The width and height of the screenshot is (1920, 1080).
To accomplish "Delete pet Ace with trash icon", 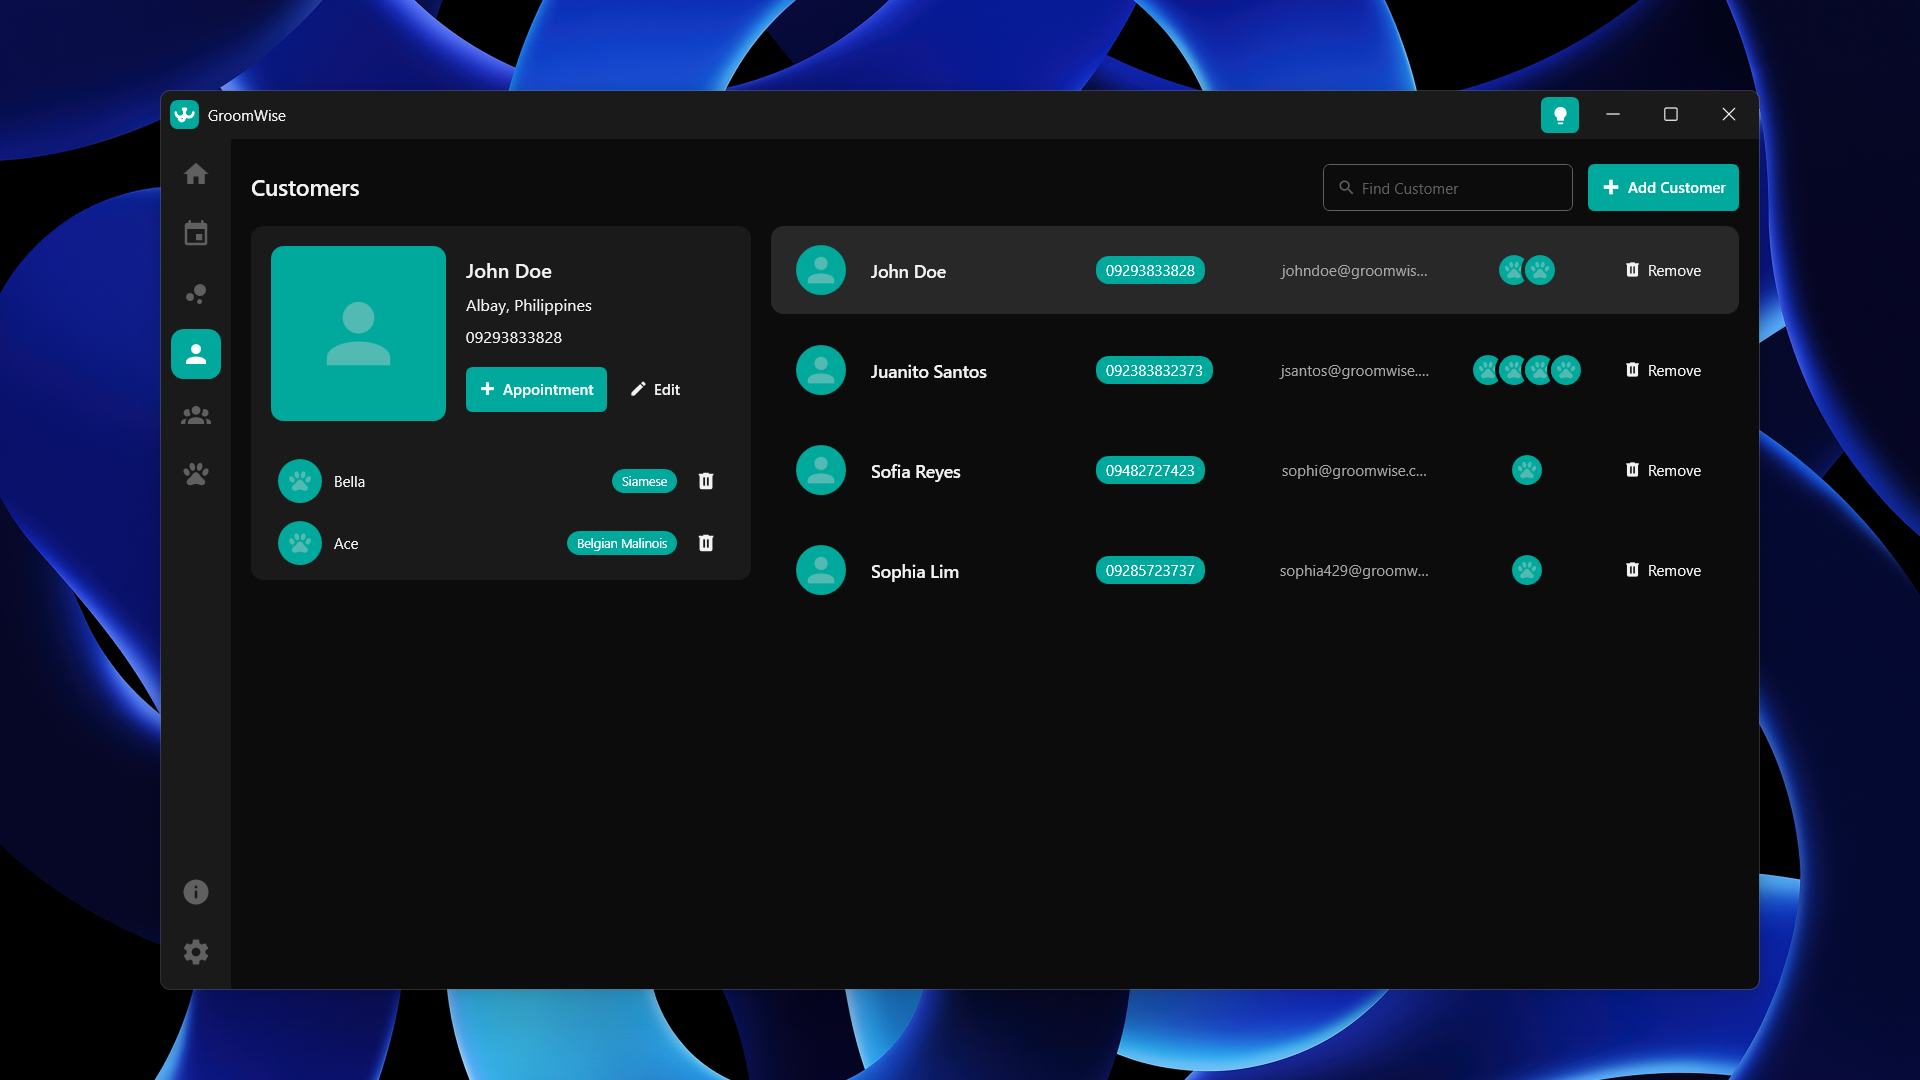I will tap(706, 544).
